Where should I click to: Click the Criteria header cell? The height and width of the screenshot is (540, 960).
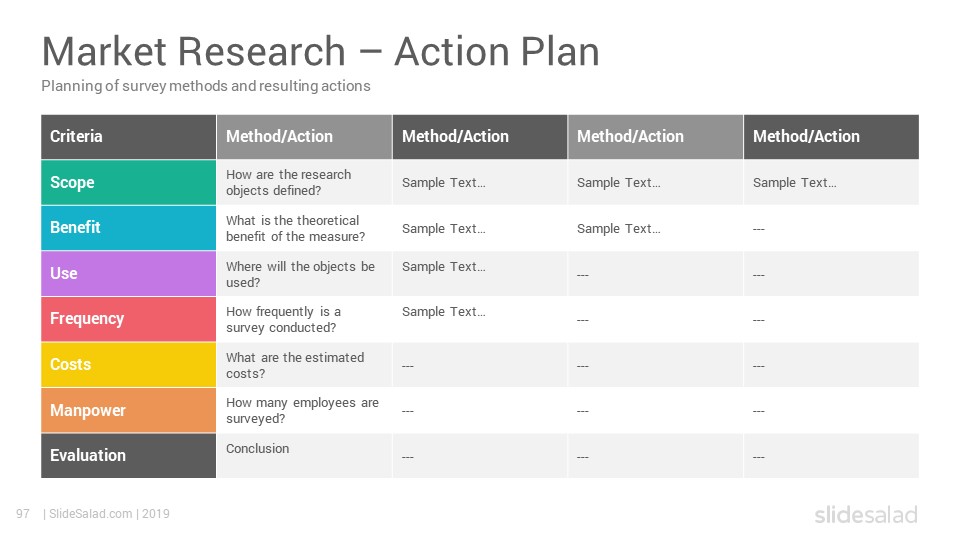(129, 137)
